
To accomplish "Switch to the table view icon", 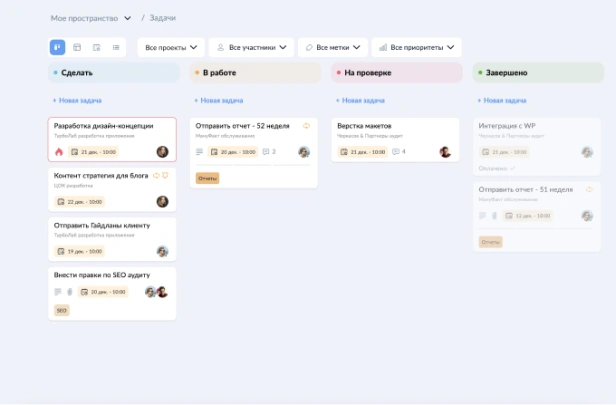I will [77, 47].
